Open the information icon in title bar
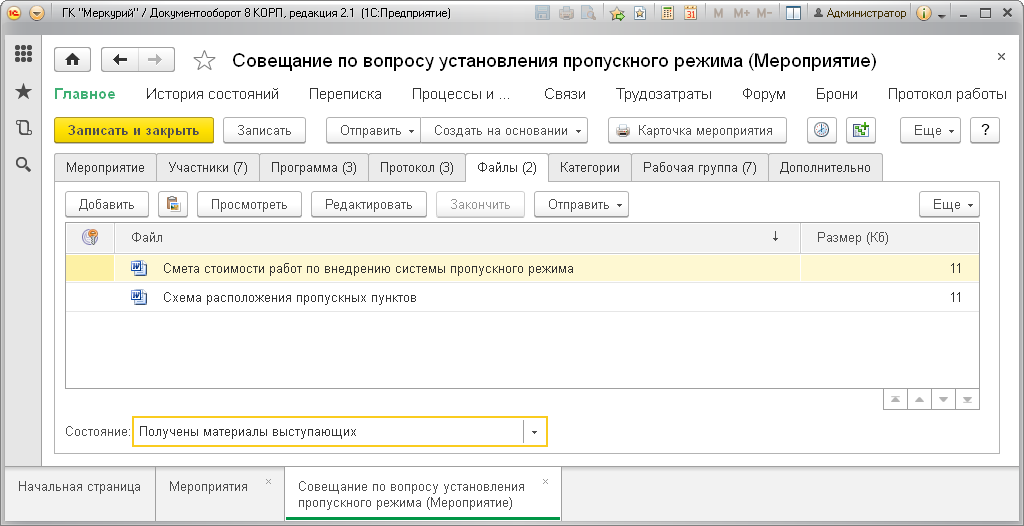Image resolution: width=1024 pixels, height=526 pixels. click(923, 13)
